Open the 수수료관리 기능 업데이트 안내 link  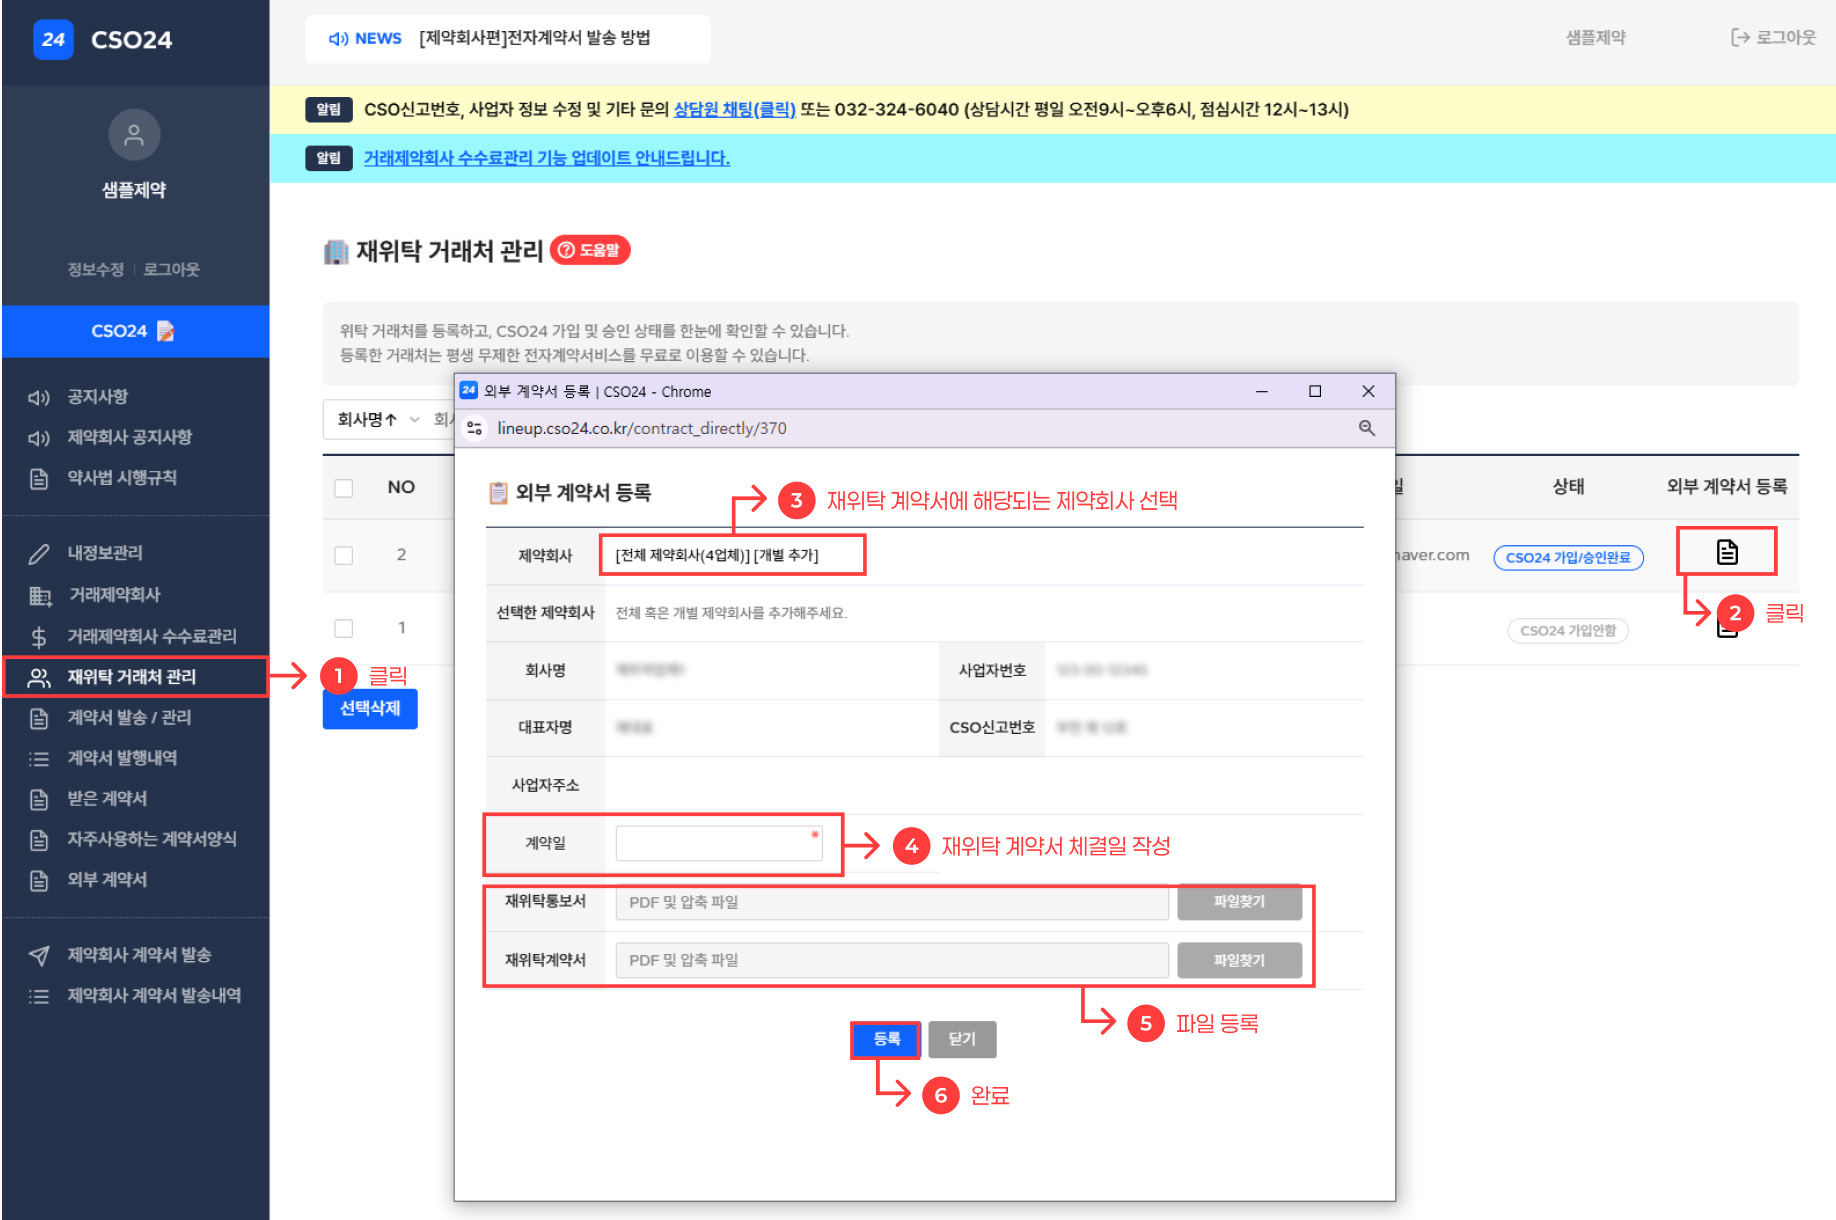(546, 158)
